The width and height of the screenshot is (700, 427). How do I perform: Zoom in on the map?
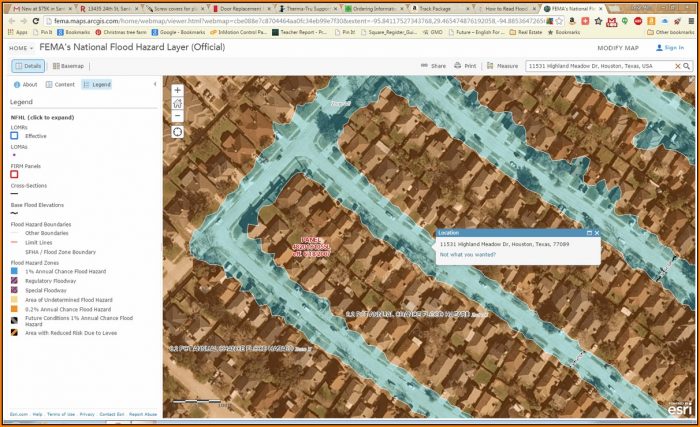(x=177, y=90)
